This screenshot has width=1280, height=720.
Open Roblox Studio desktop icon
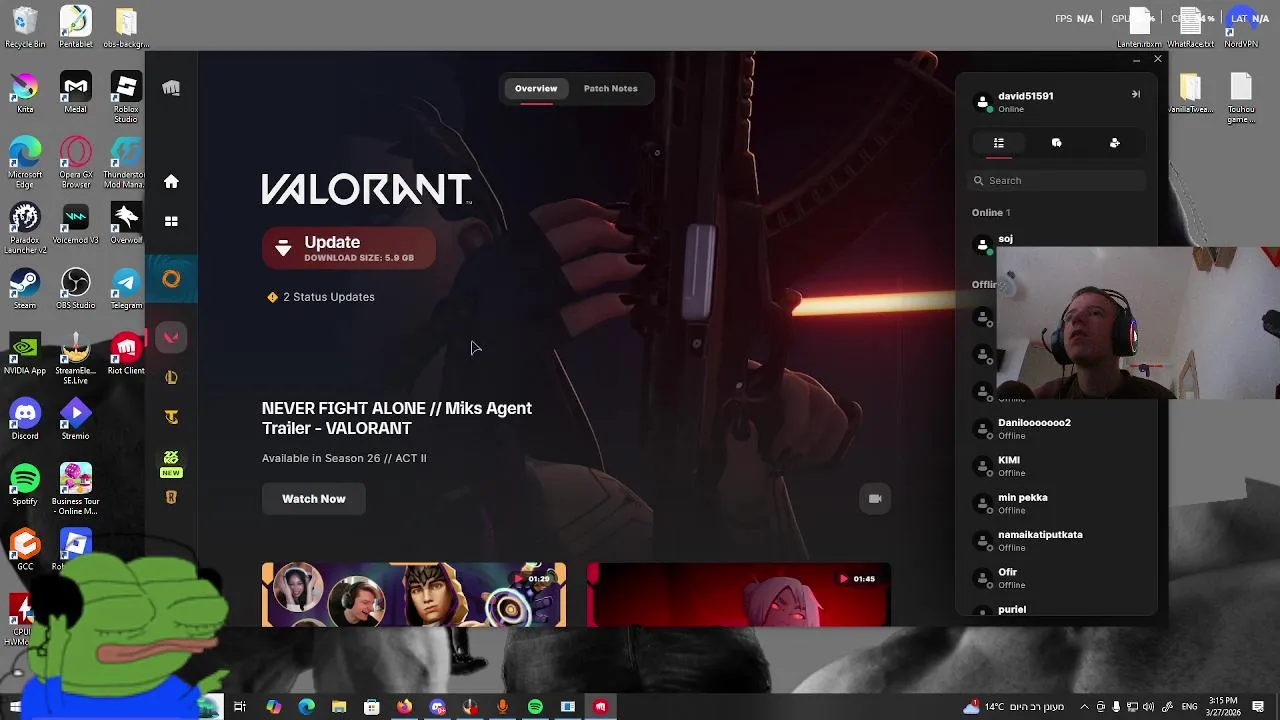pyautogui.click(x=126, y=97)
